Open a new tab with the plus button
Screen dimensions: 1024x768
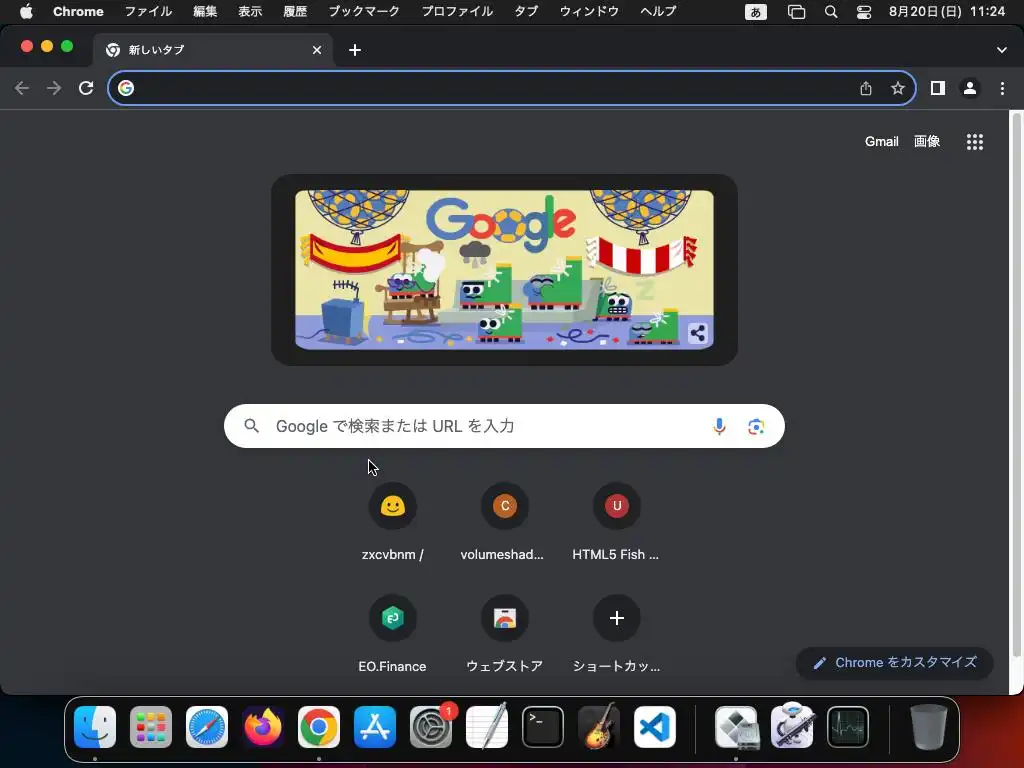click(x=355, y=50)
